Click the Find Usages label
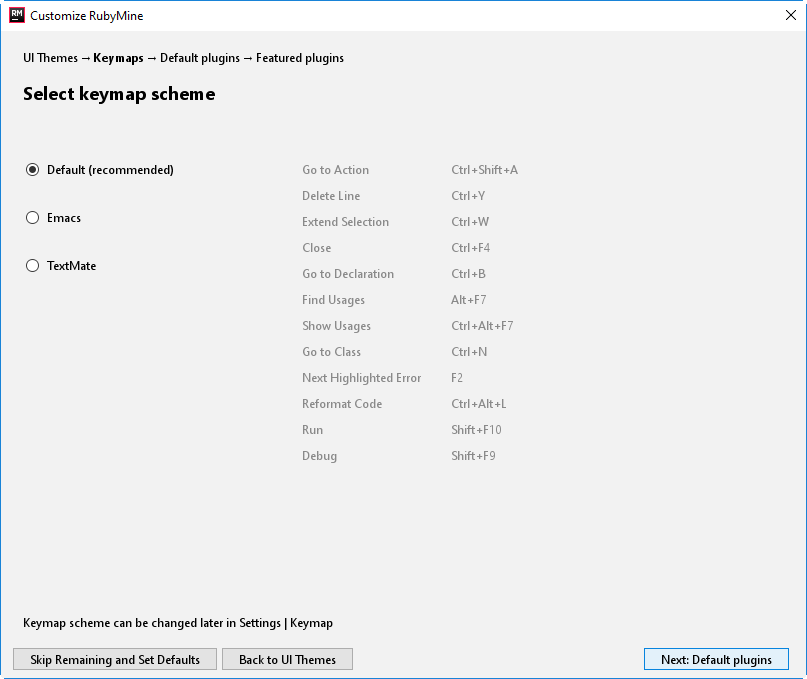The image size is (807, 679). 334,300
